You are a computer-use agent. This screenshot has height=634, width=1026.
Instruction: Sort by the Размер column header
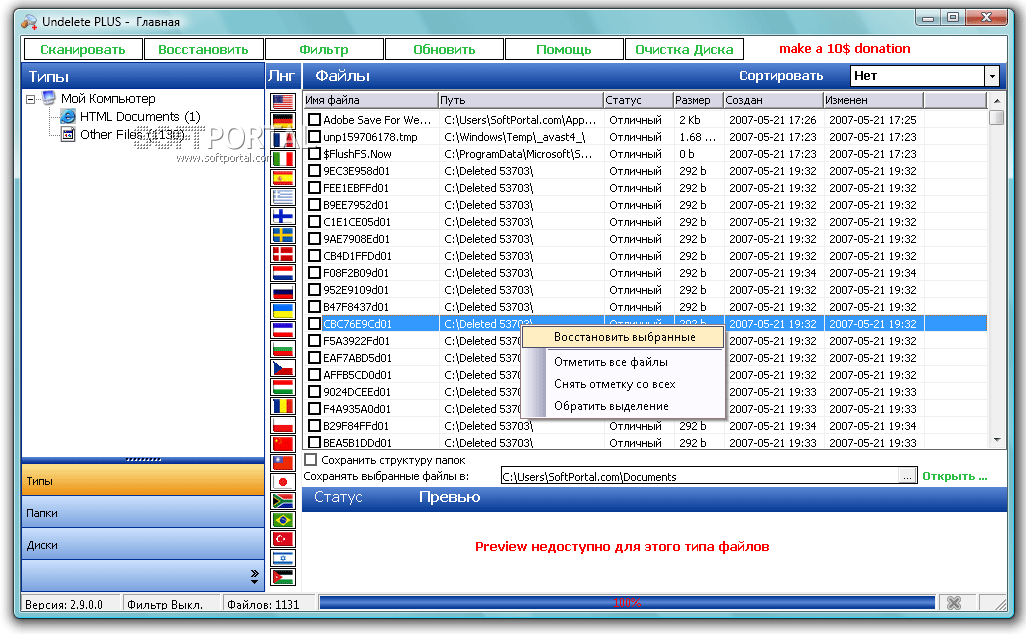pos(698,100)
